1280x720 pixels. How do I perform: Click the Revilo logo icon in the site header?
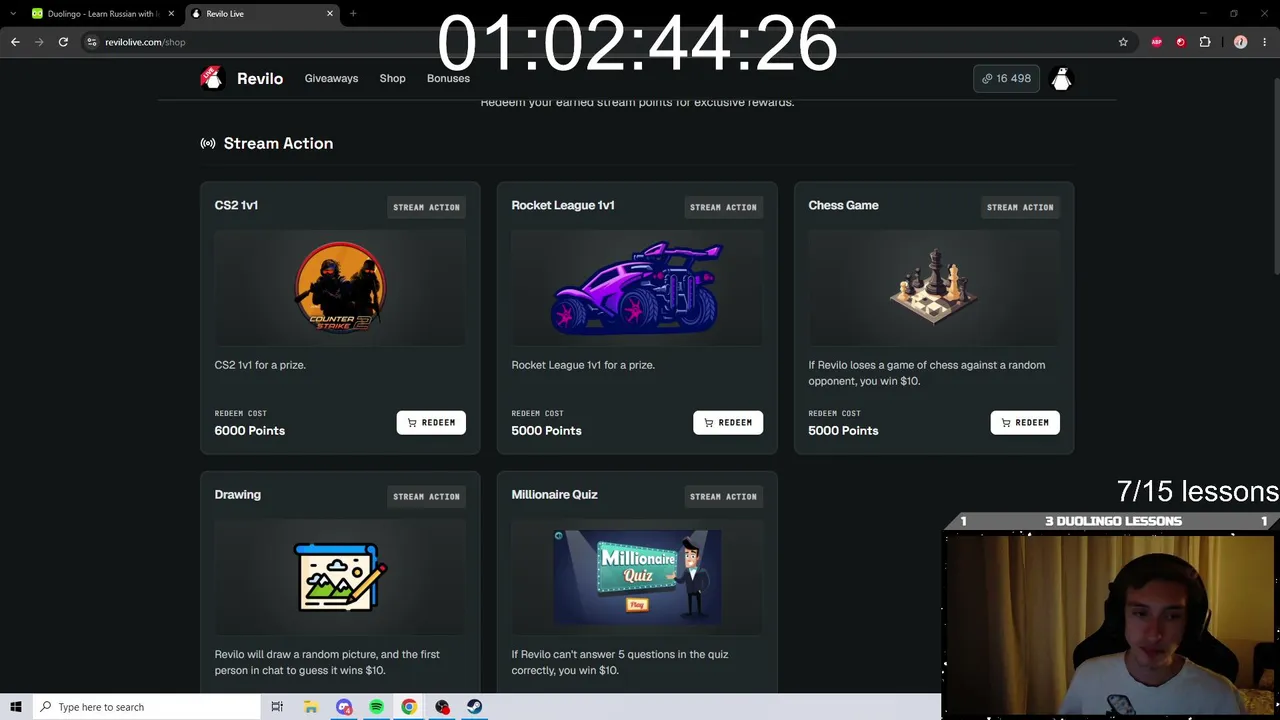click(x=212, y=78)
